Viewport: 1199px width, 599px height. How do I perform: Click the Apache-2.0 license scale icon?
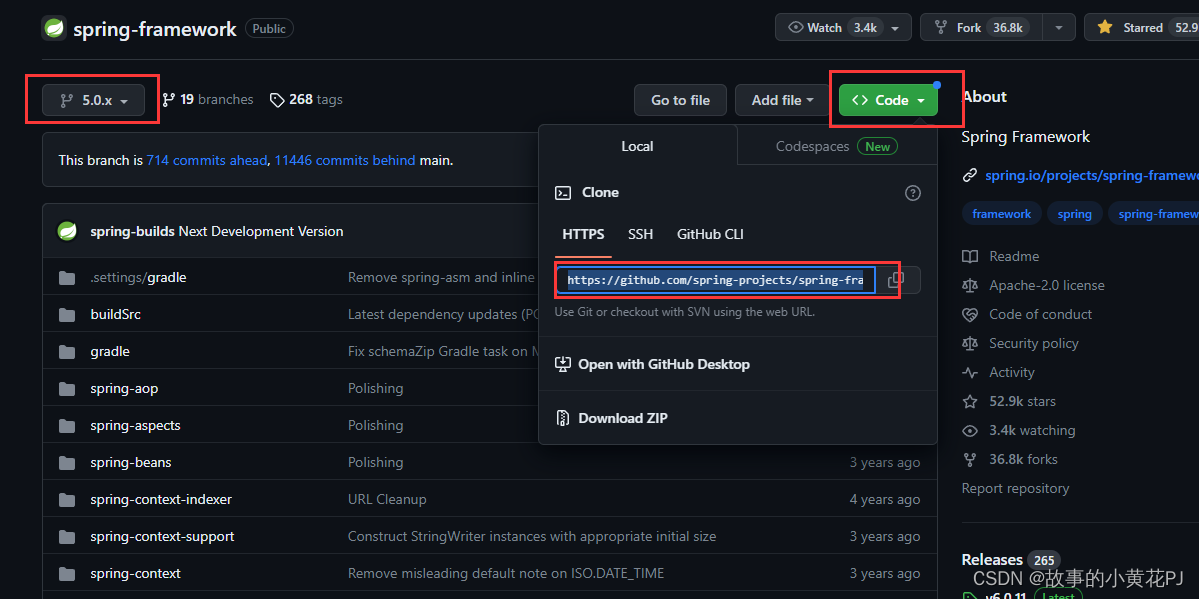[x=970, y=285]
